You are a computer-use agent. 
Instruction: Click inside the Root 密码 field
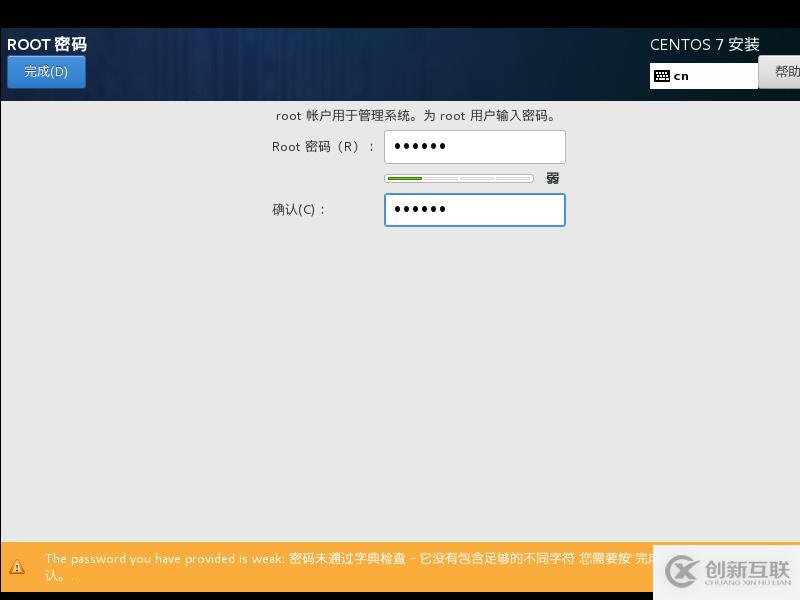pos(474,146)
